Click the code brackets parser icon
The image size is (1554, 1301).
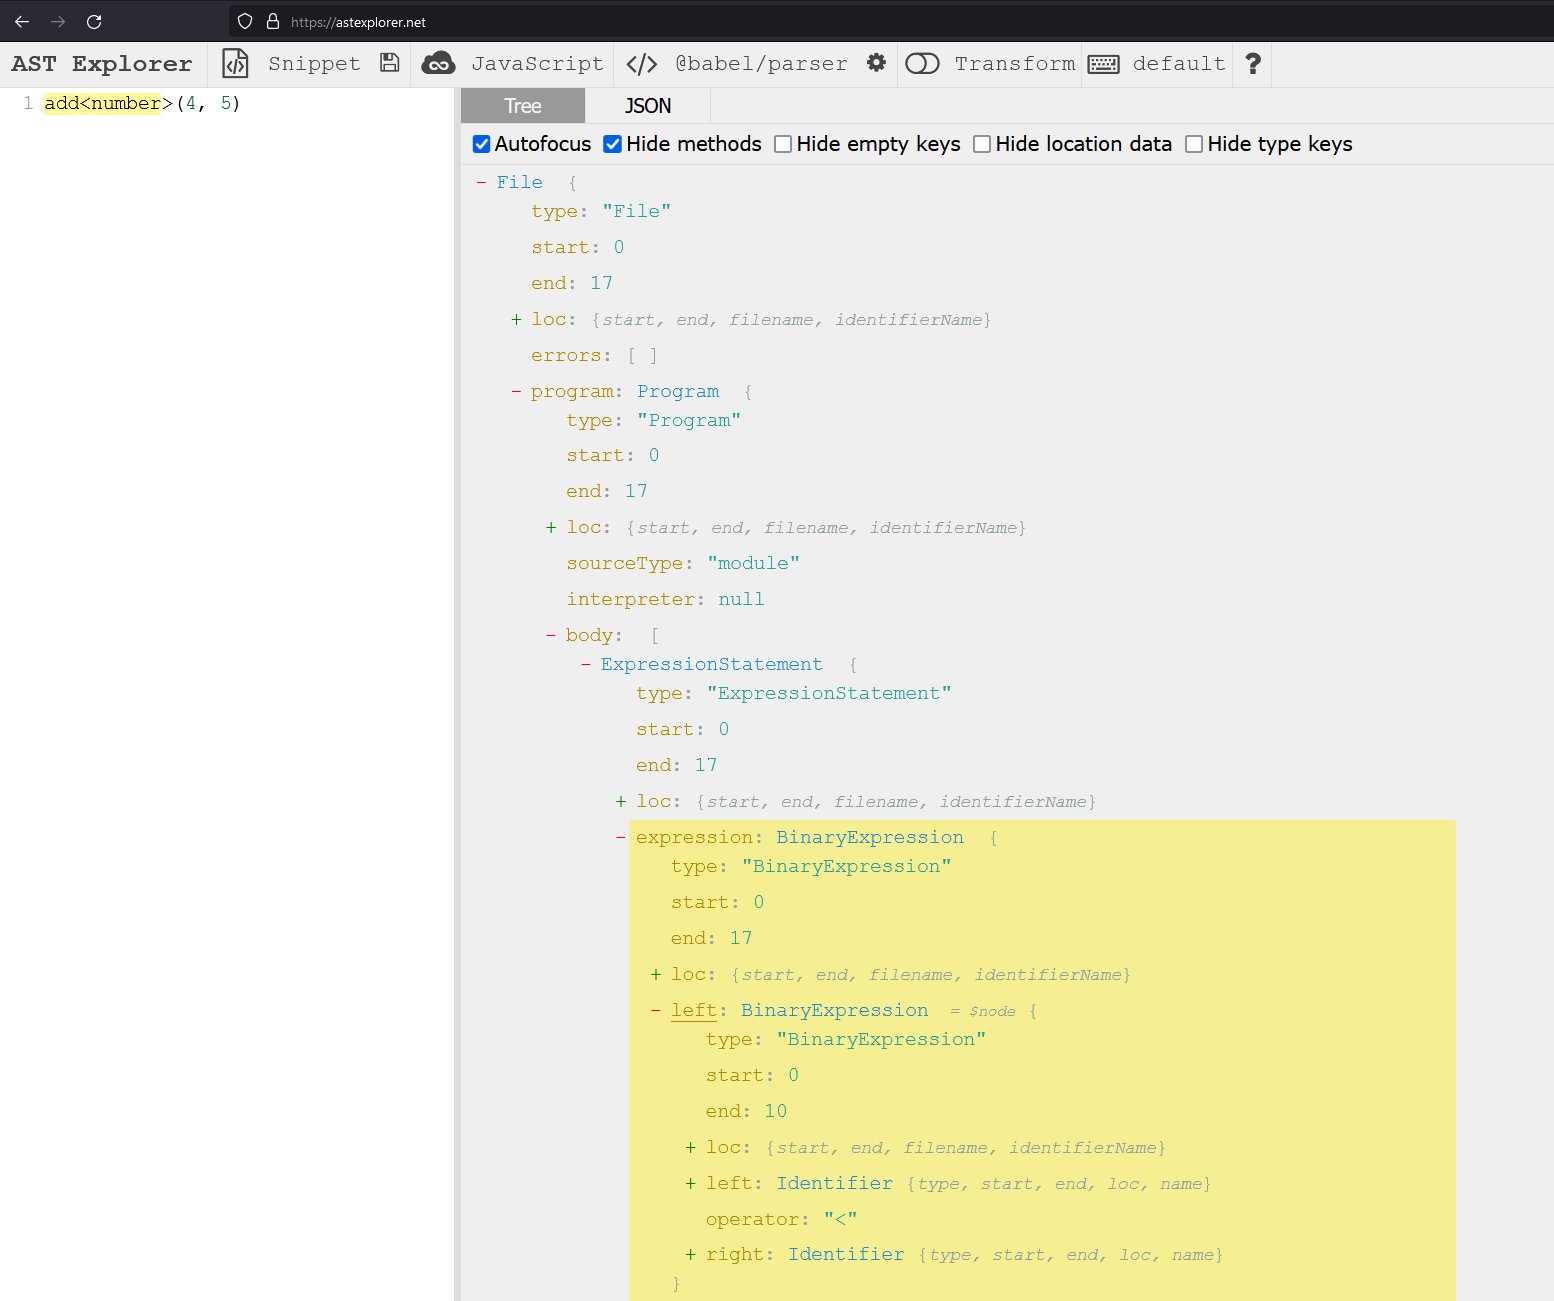[641, 64]
